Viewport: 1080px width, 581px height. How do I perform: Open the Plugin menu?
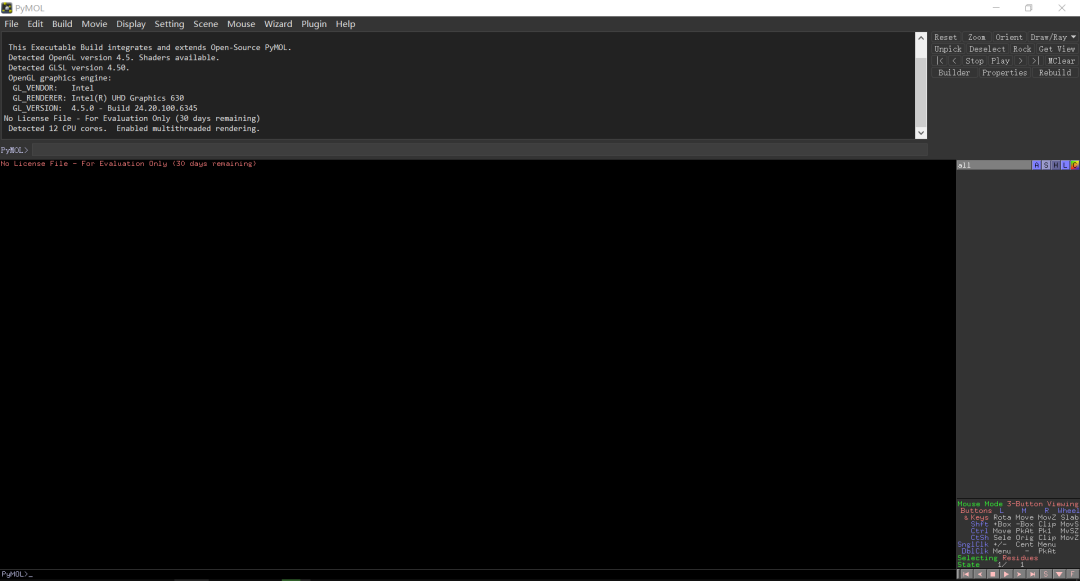[x=313, y=23]
